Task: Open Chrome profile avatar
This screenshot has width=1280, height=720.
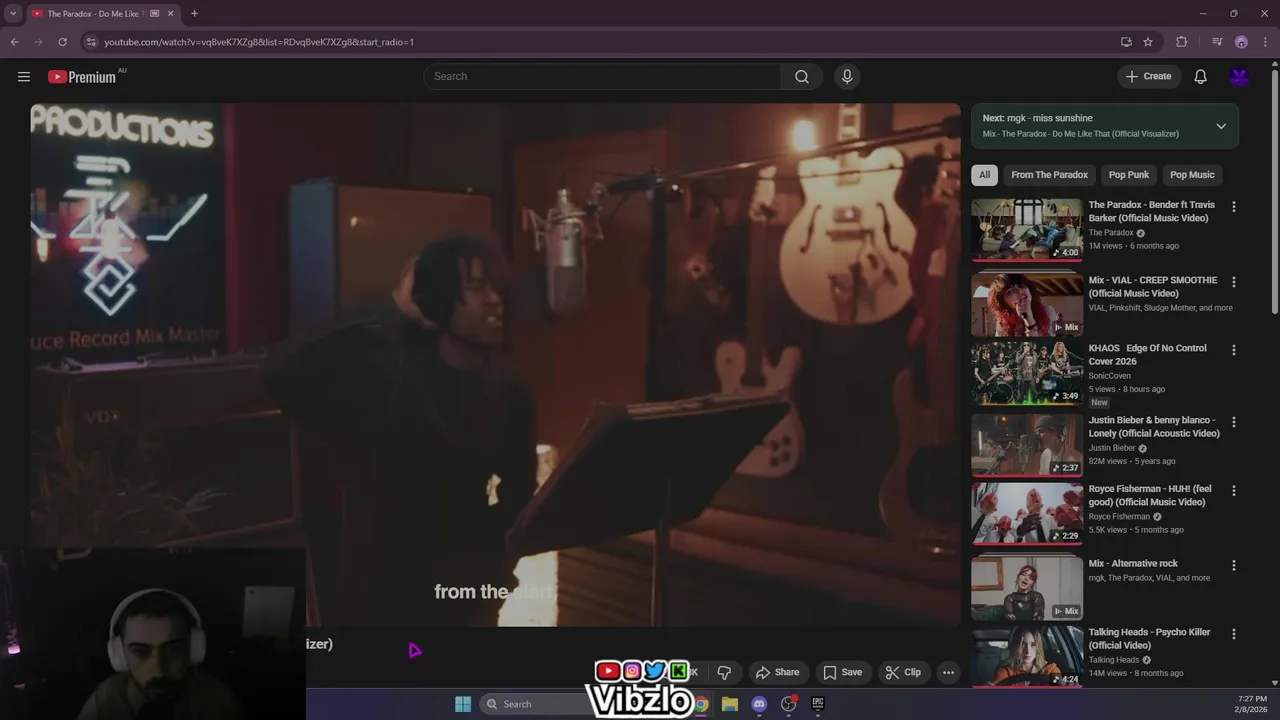Action: tap(1241, 42)
